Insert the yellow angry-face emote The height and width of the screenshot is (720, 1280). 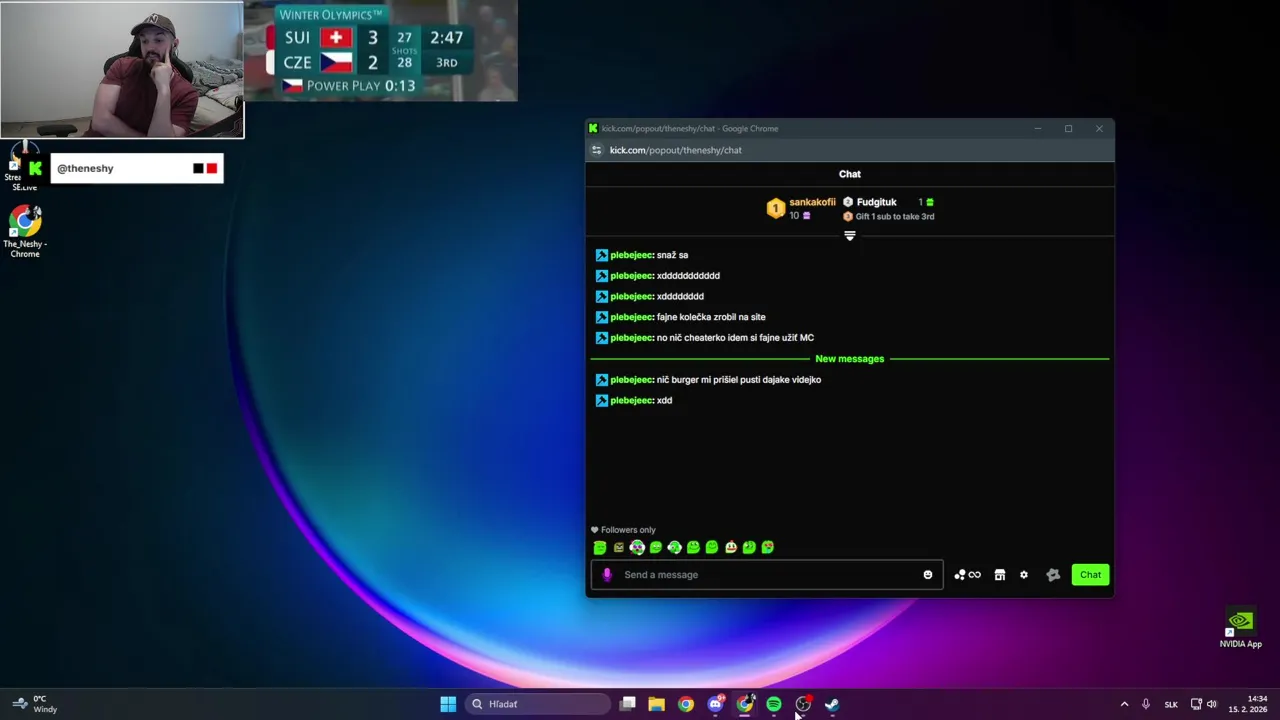click(618, 547)
